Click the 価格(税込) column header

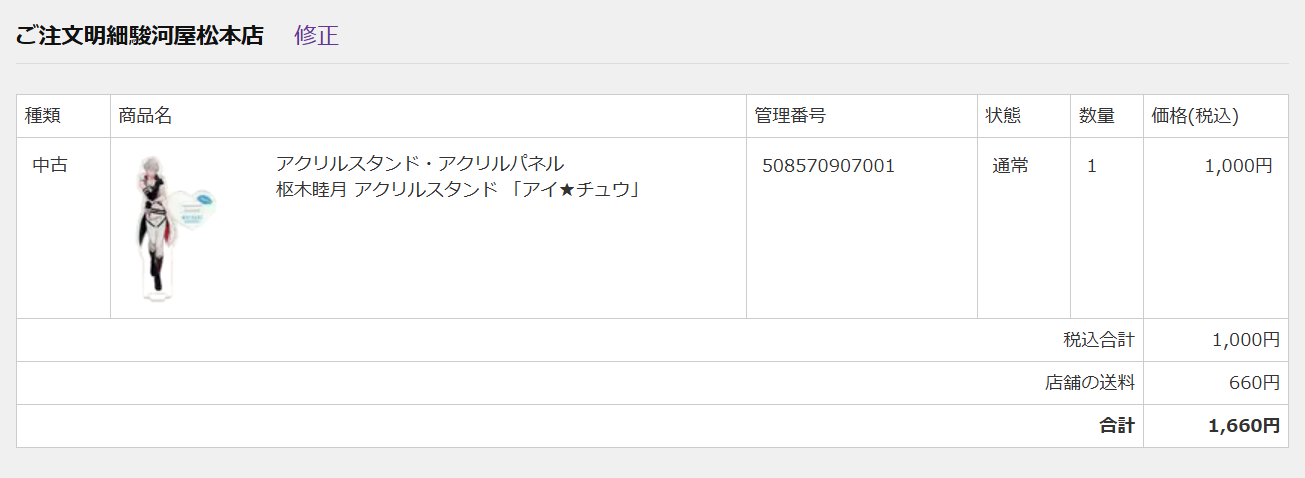1195,116
